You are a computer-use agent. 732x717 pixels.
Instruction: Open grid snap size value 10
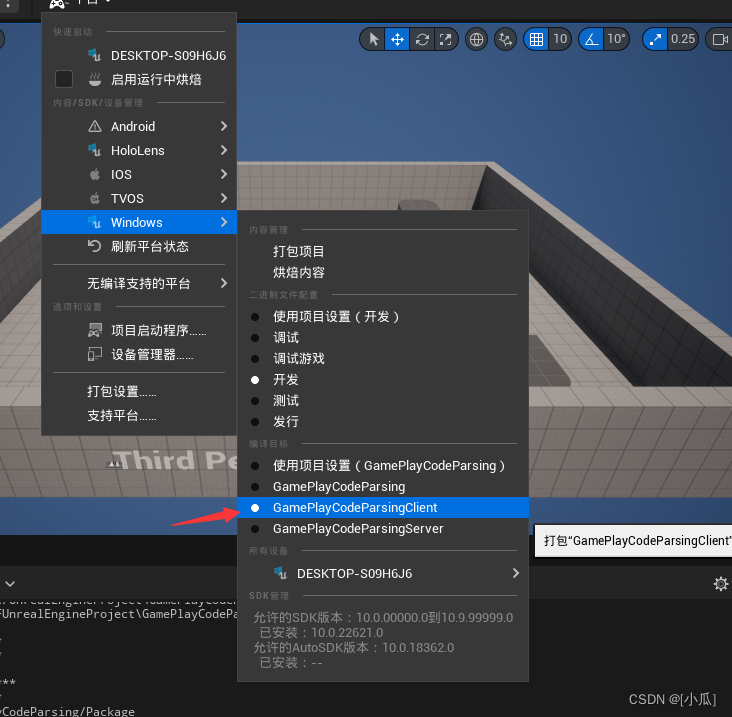[x=560, y=39]
